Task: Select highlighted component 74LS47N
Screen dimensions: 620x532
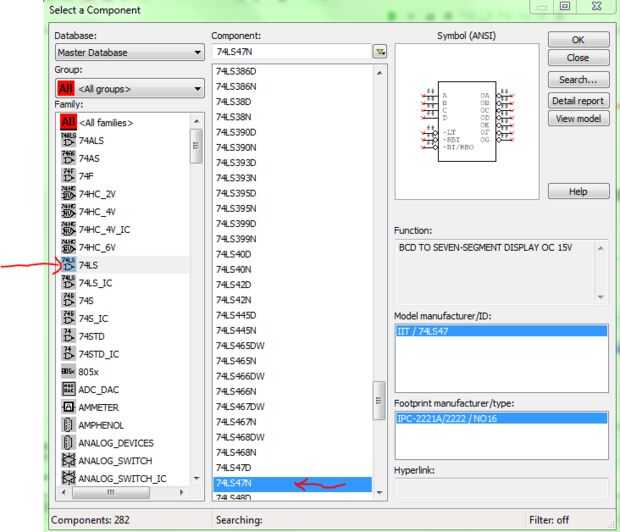Action: (x=292, y=483)
